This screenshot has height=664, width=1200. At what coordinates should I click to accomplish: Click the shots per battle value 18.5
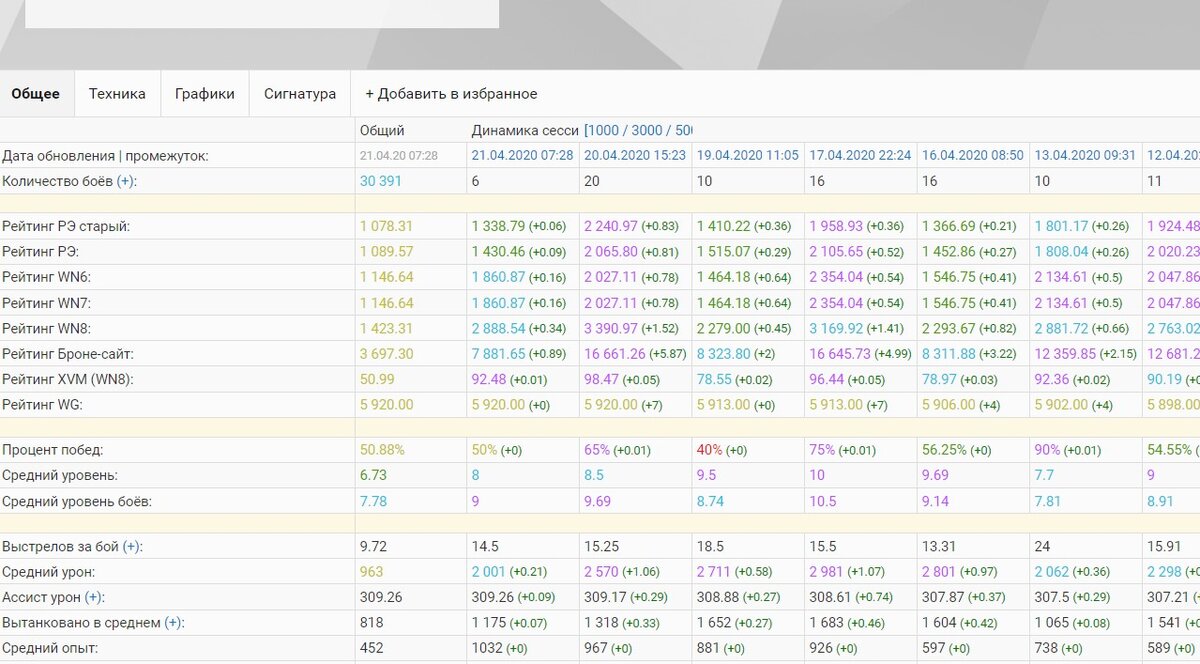pos(710,547)
